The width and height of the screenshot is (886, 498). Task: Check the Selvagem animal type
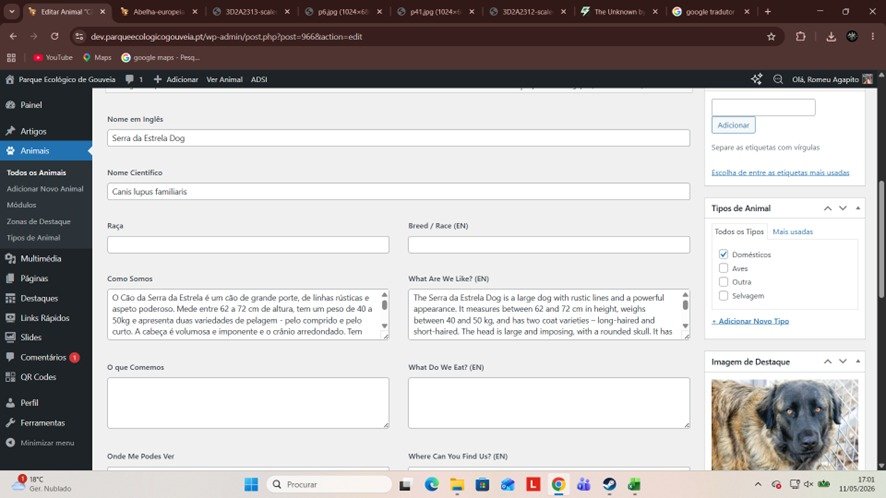(723, 296)
